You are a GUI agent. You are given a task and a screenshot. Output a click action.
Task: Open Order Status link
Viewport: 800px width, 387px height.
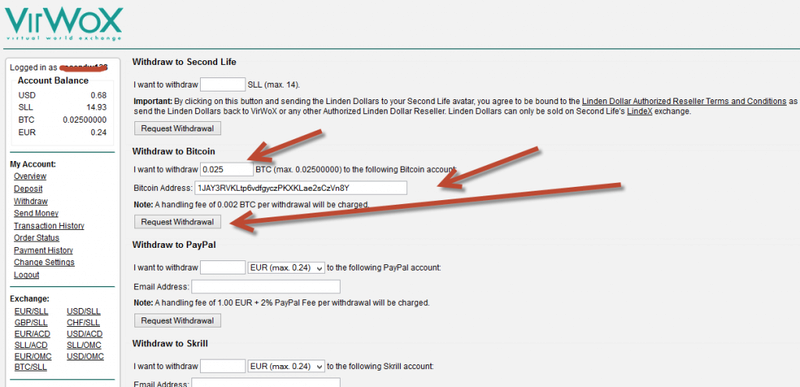[37, 238]
